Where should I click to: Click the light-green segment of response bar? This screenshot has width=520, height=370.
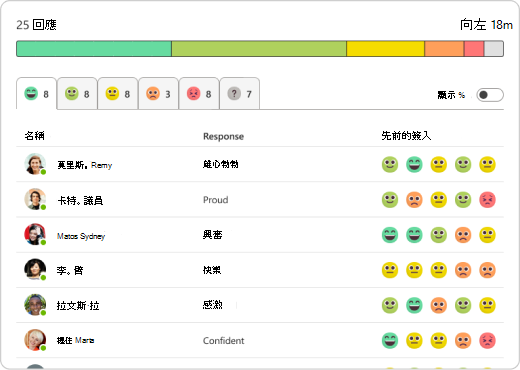click(259, 49)
